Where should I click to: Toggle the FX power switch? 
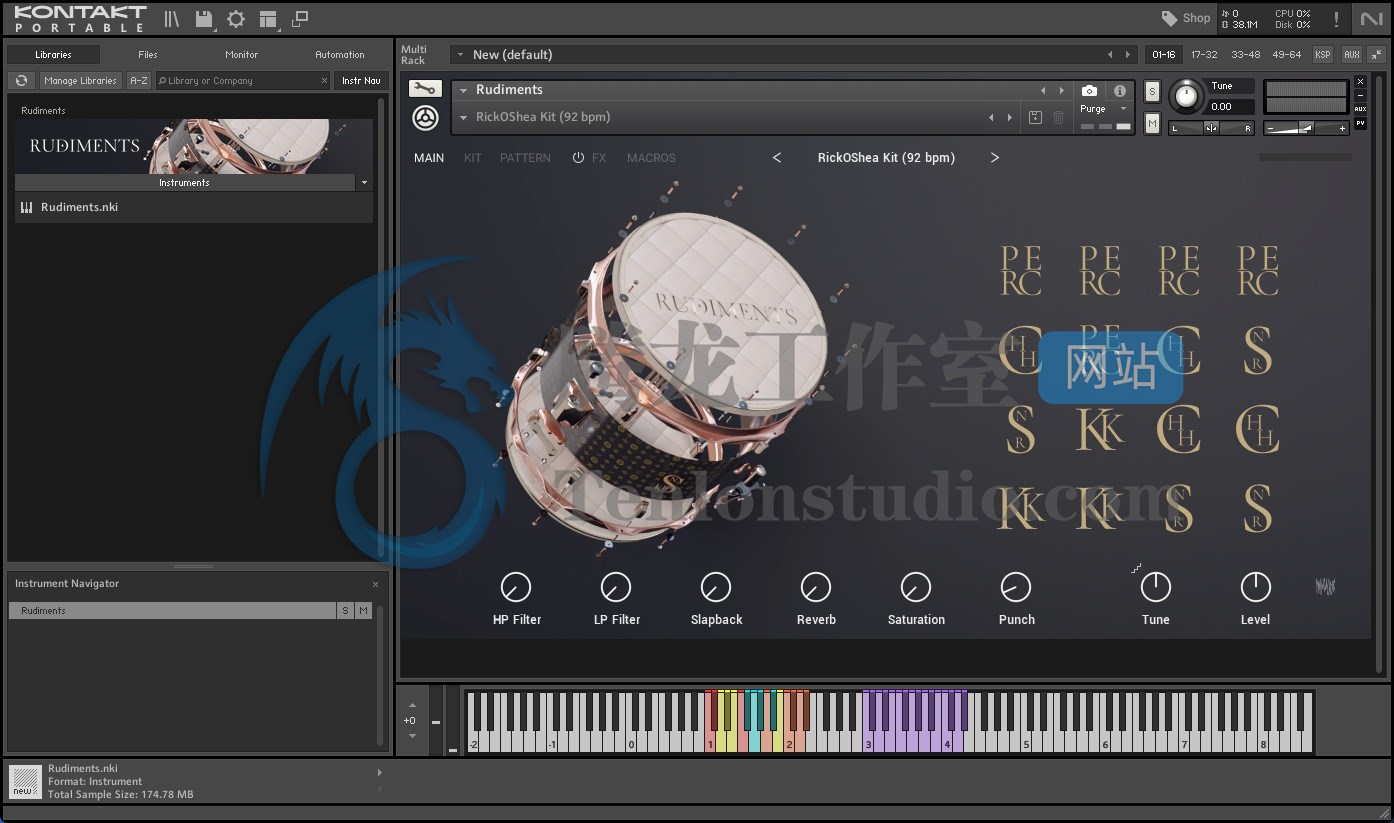[x=578, y=158]
